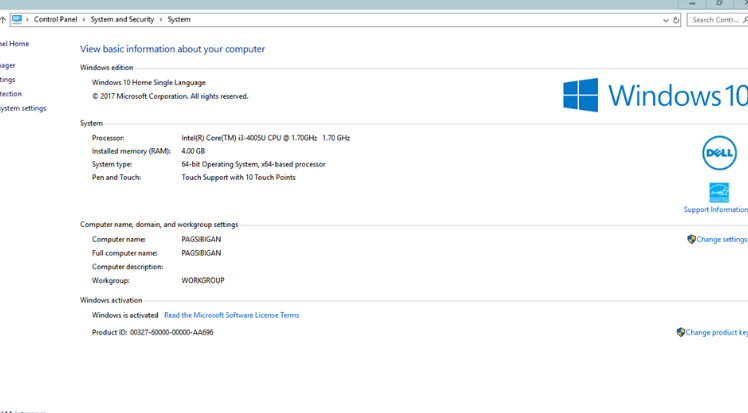Open the address bar history dropdown
Viewport: 748px width, 413px height.
coord(665,20)
